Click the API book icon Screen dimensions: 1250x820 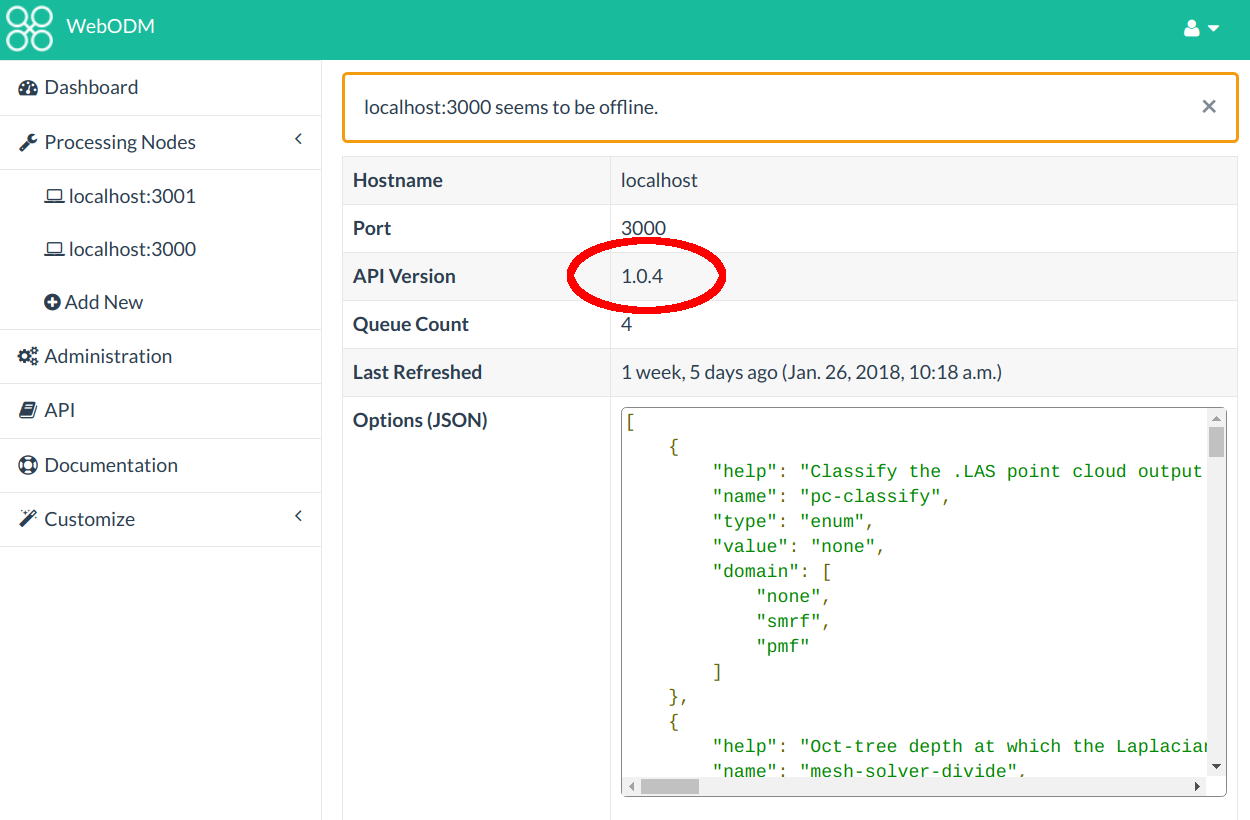coord(28,411)
